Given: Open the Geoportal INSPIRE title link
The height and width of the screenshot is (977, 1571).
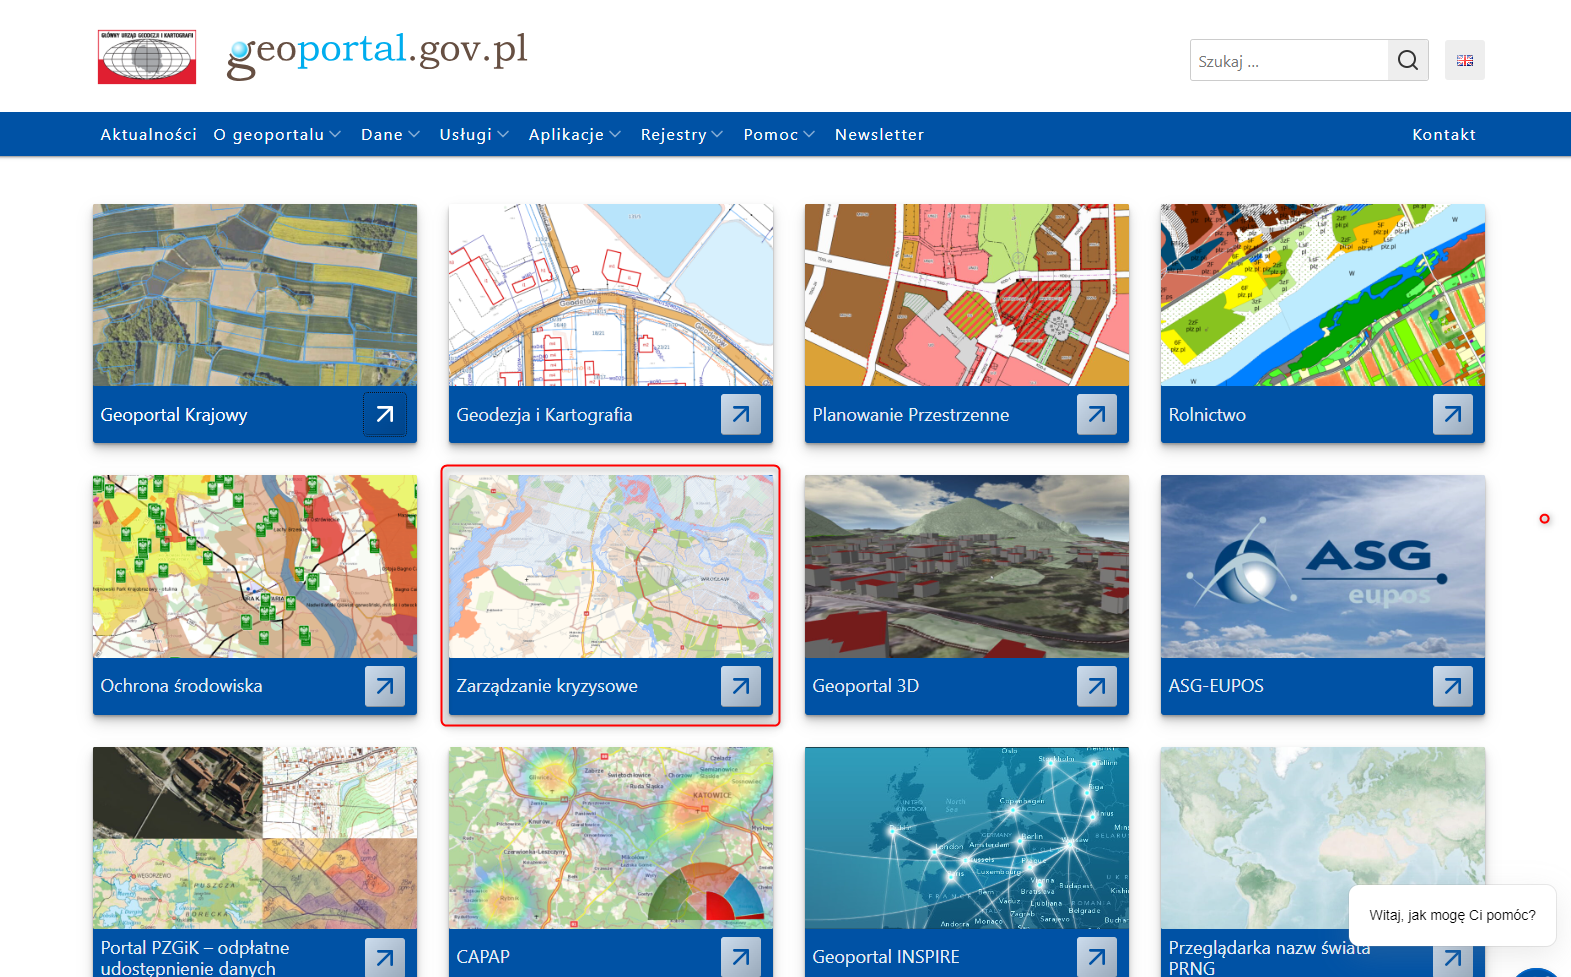Looking at the screenshot, I should 886,957.
